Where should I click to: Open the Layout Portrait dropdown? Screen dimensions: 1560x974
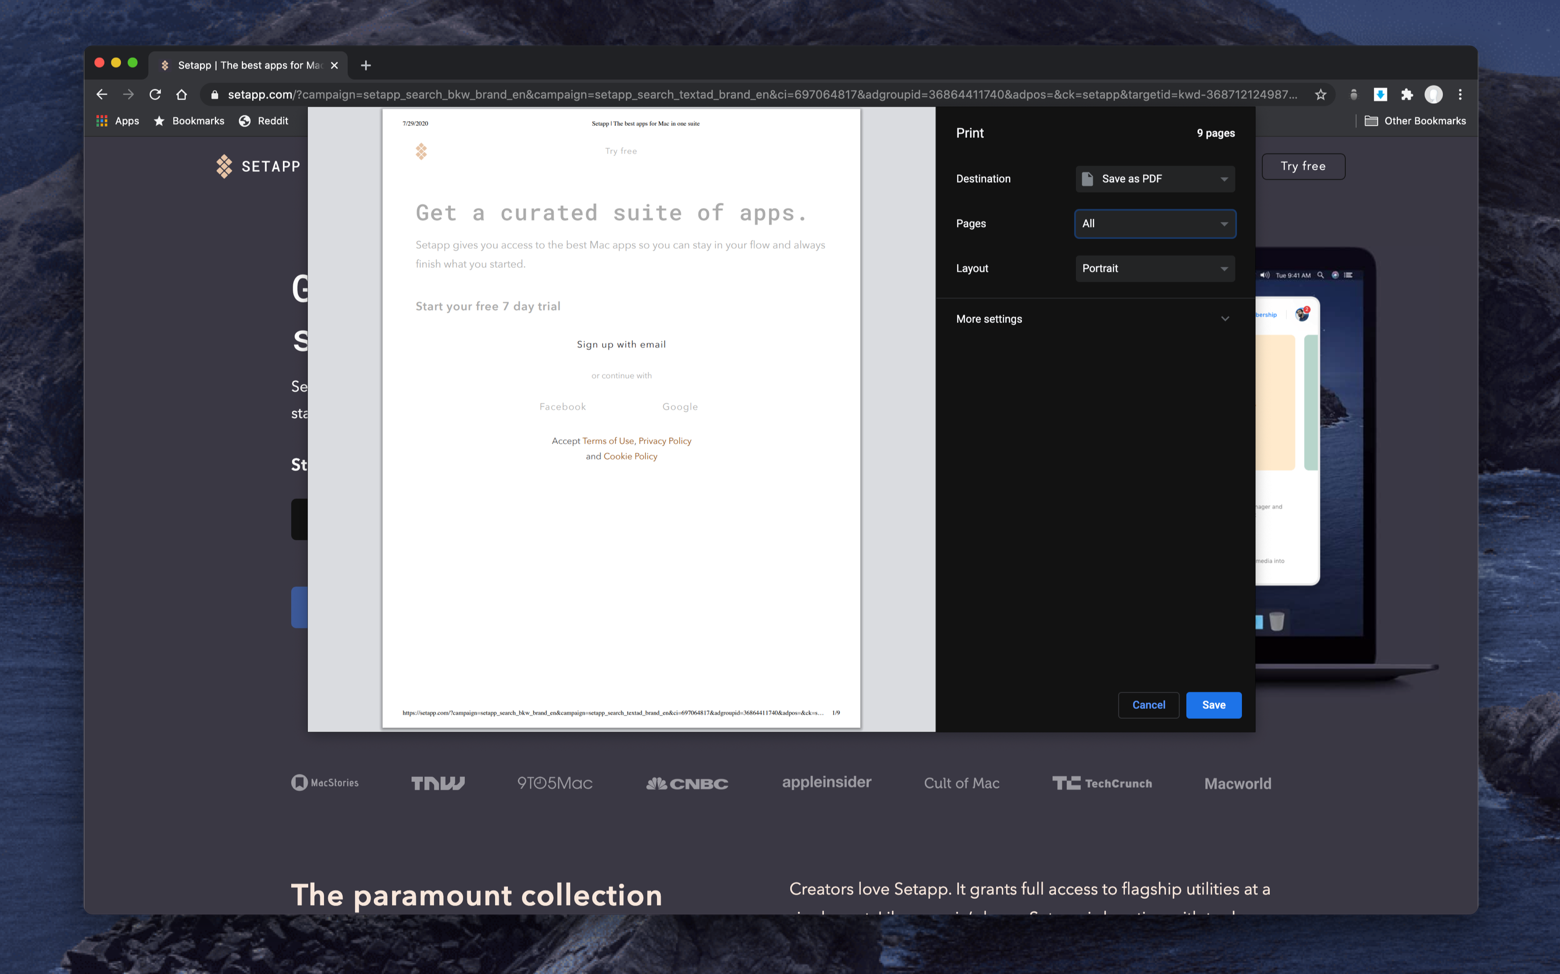(x=1155, y=269)
